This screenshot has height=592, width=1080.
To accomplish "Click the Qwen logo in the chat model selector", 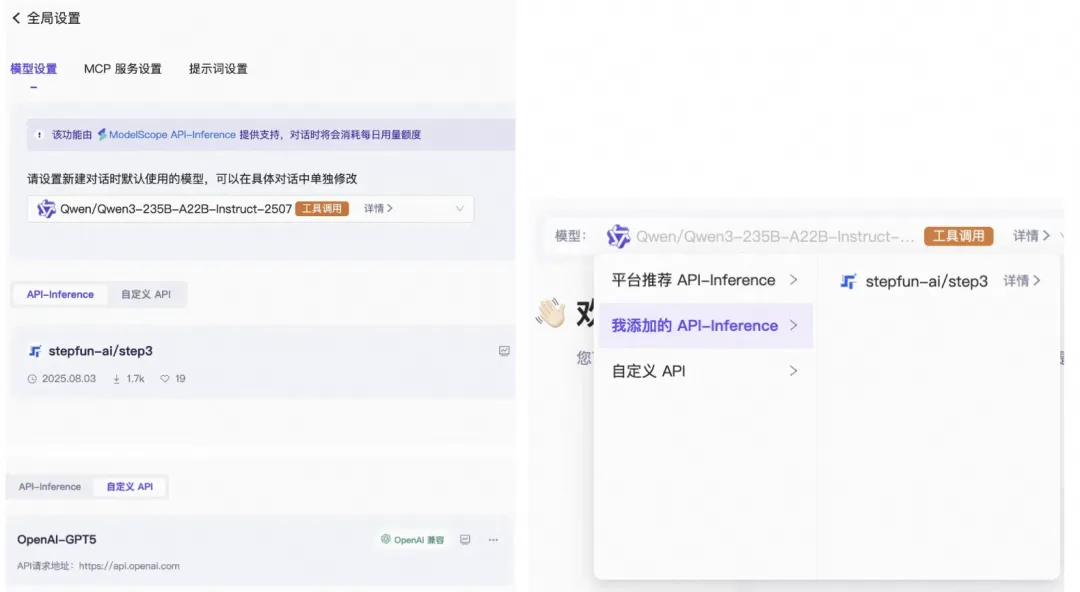I will point(618,236).
